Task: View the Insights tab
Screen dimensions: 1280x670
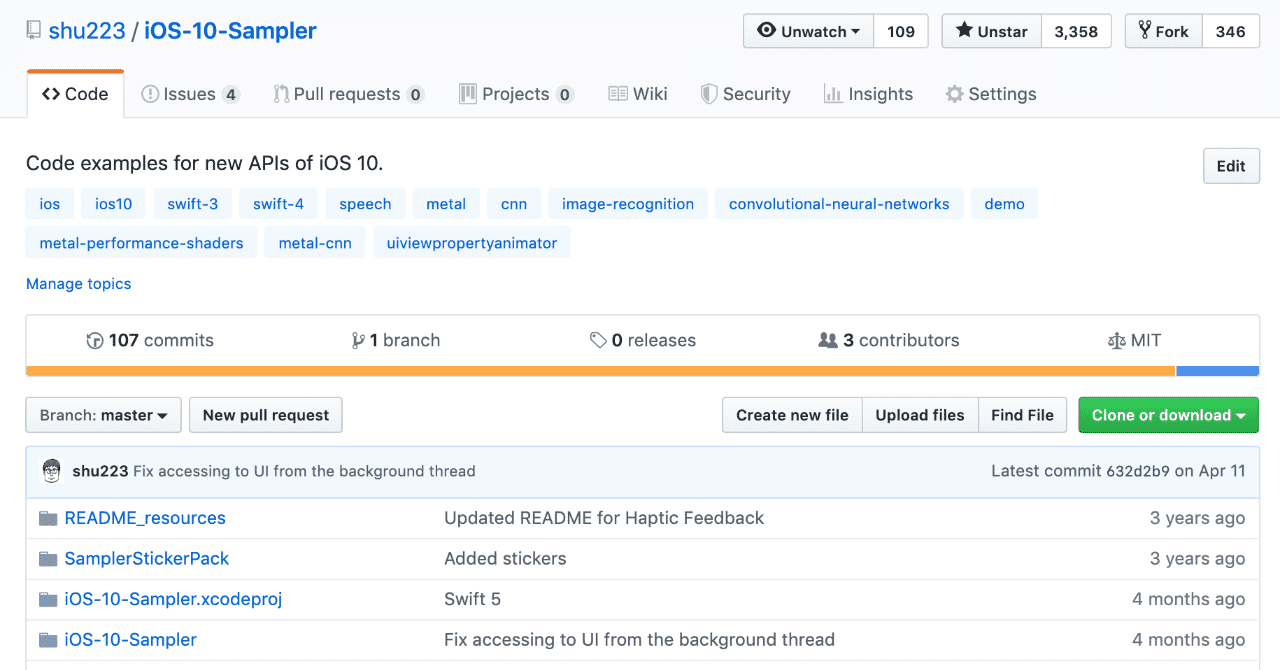Action: pos(868,94)
